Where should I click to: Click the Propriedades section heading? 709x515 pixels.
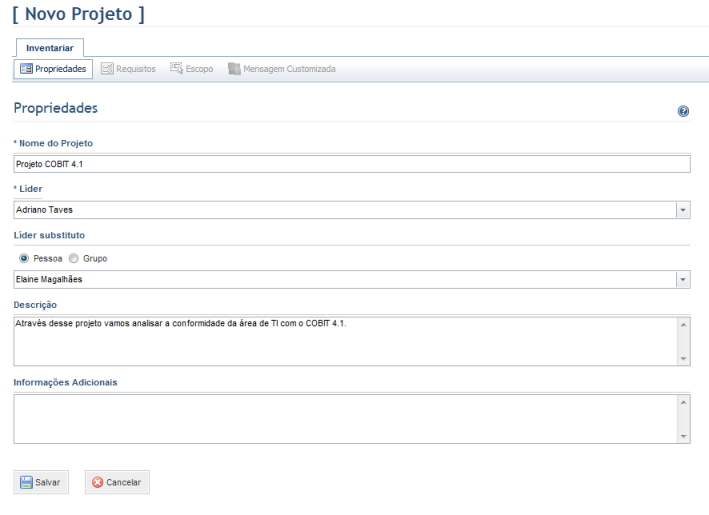(x=56, y=108)
